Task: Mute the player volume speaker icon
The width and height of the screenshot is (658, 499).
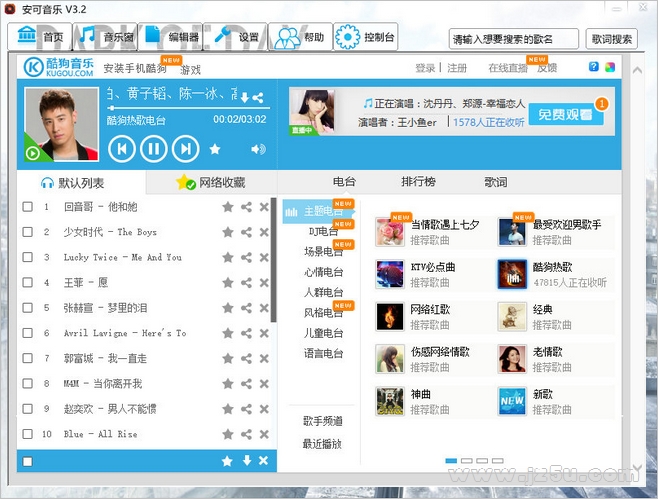Action: pos(258,149)
